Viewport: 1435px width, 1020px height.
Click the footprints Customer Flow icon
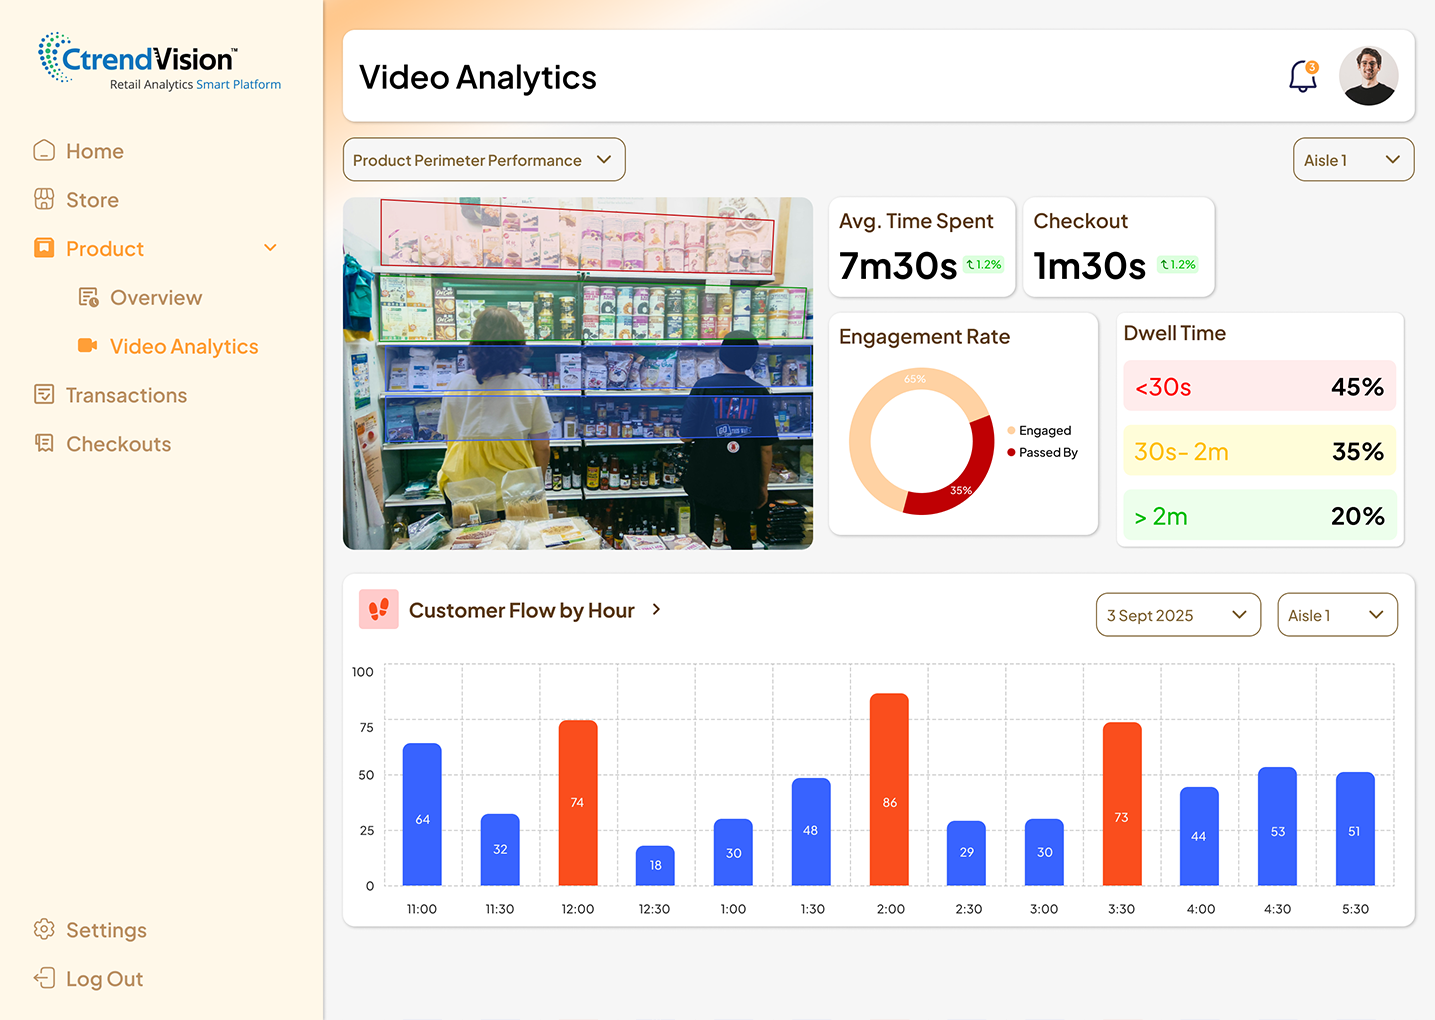[x=379, y=609]
